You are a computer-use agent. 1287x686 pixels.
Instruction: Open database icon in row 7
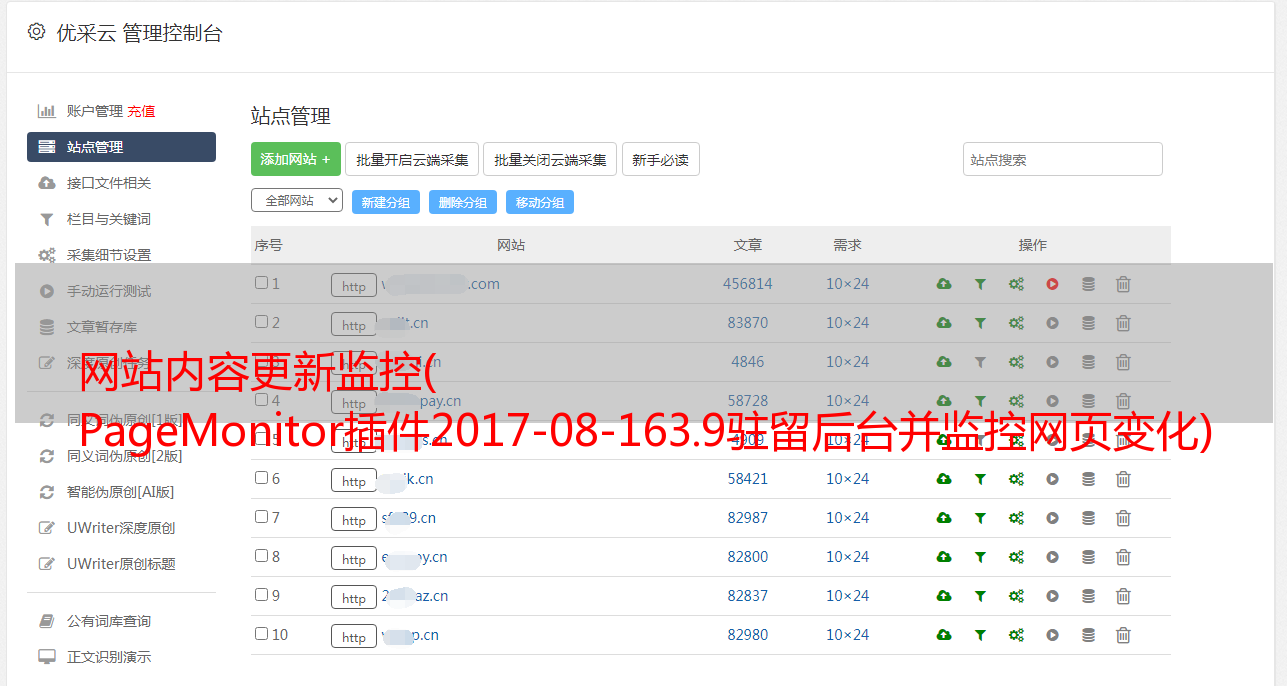pos(1088,518)
